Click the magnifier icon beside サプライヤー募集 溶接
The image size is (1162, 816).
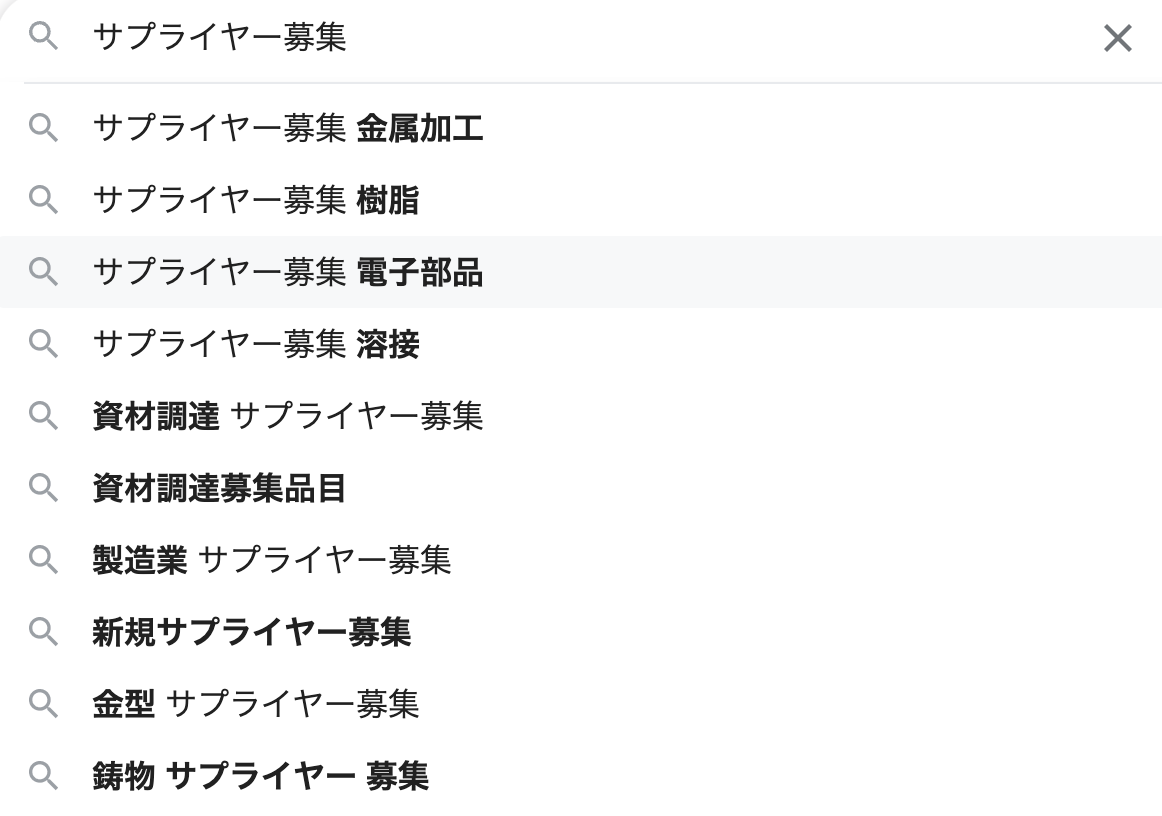[x=44, y=345]
